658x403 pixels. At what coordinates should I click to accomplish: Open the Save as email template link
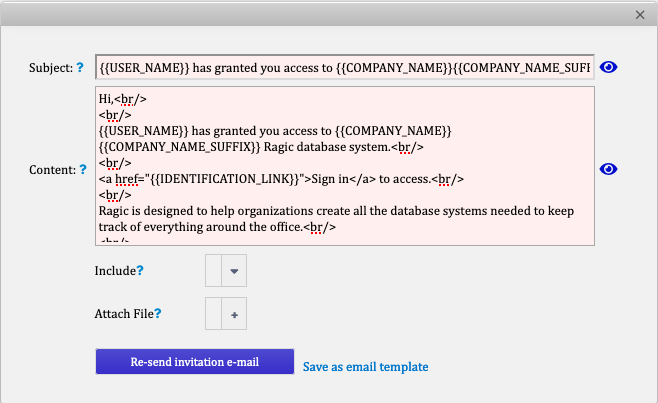366,367
